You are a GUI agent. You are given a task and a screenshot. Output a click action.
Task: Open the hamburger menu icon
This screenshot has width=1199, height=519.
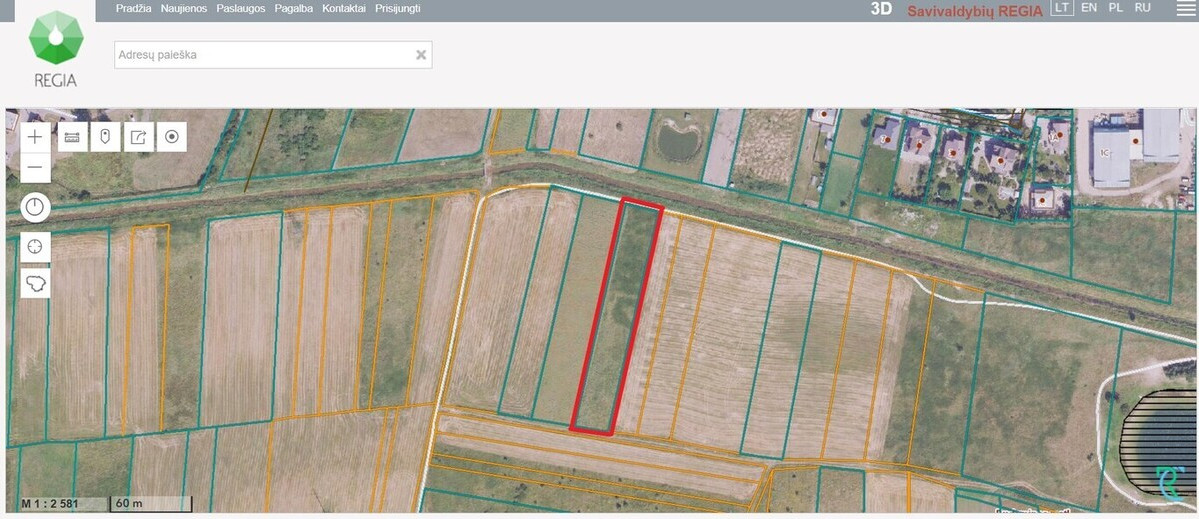(x=1184, y=8)
